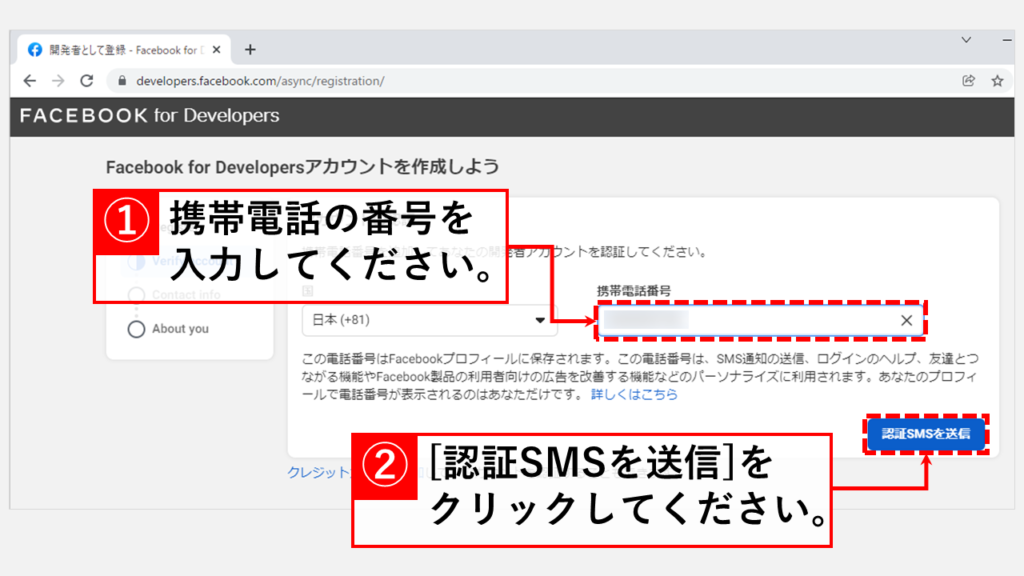The width and height of the screenshot is (1024, 576).
Task: Click the browser back arrow
Action: click(30, 81)
